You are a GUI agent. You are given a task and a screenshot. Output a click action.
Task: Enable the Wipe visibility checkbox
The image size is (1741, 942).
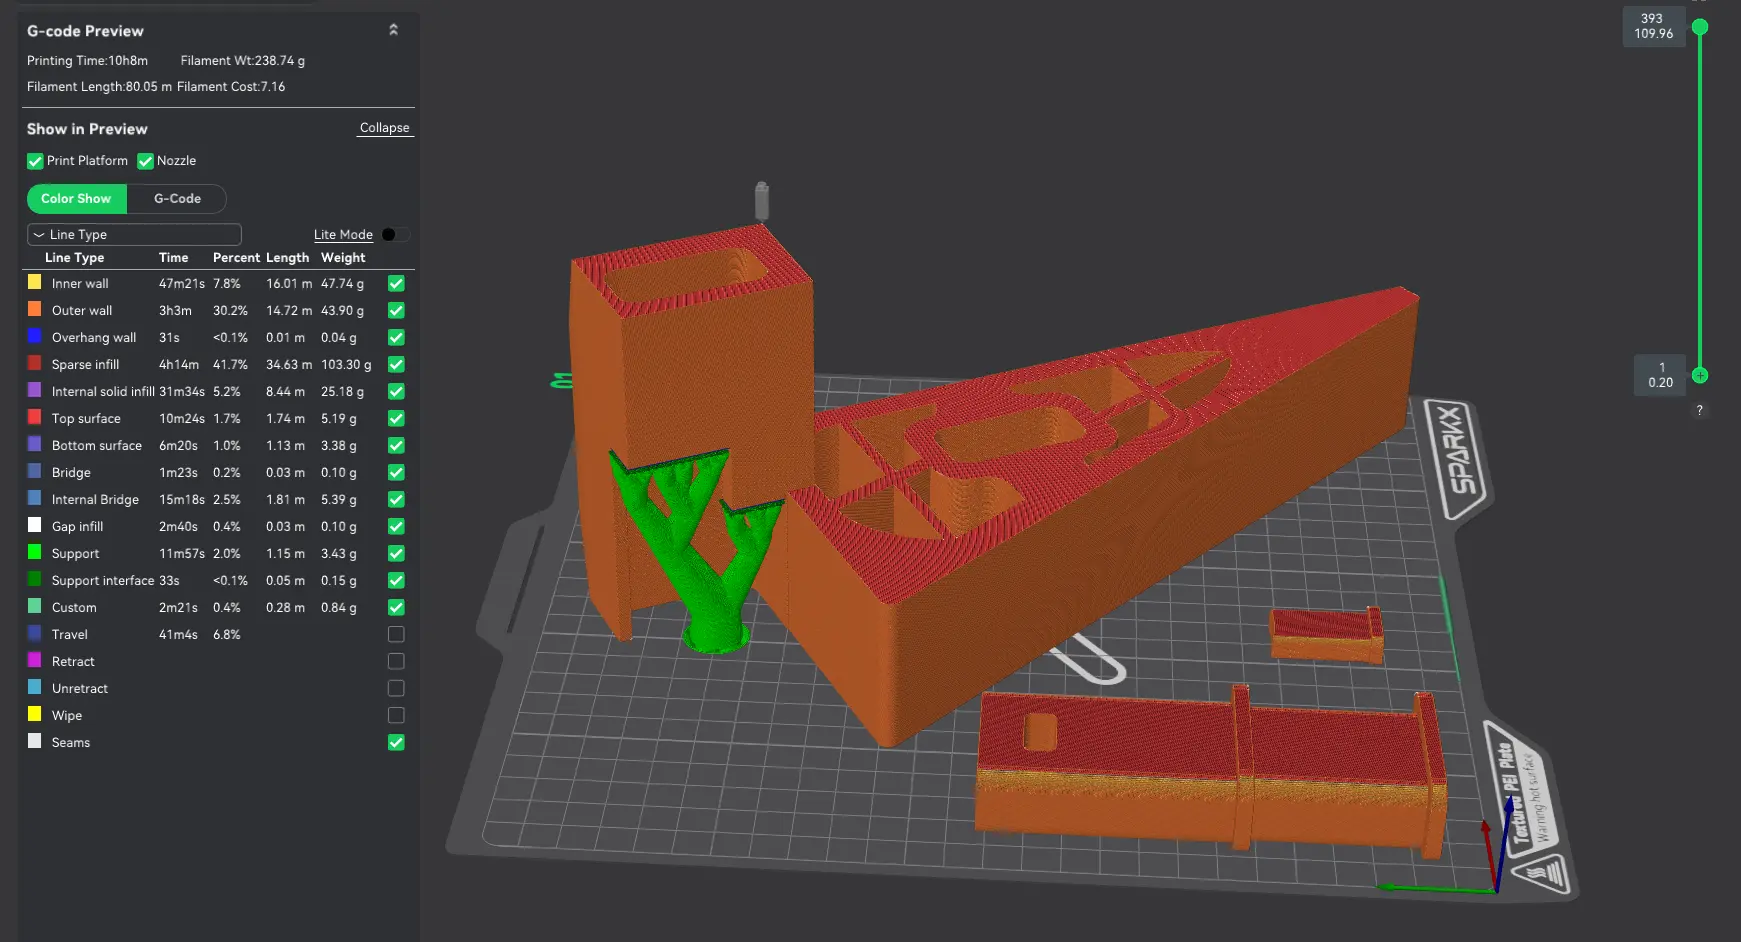pyautogui.click(x=396, y=715)
